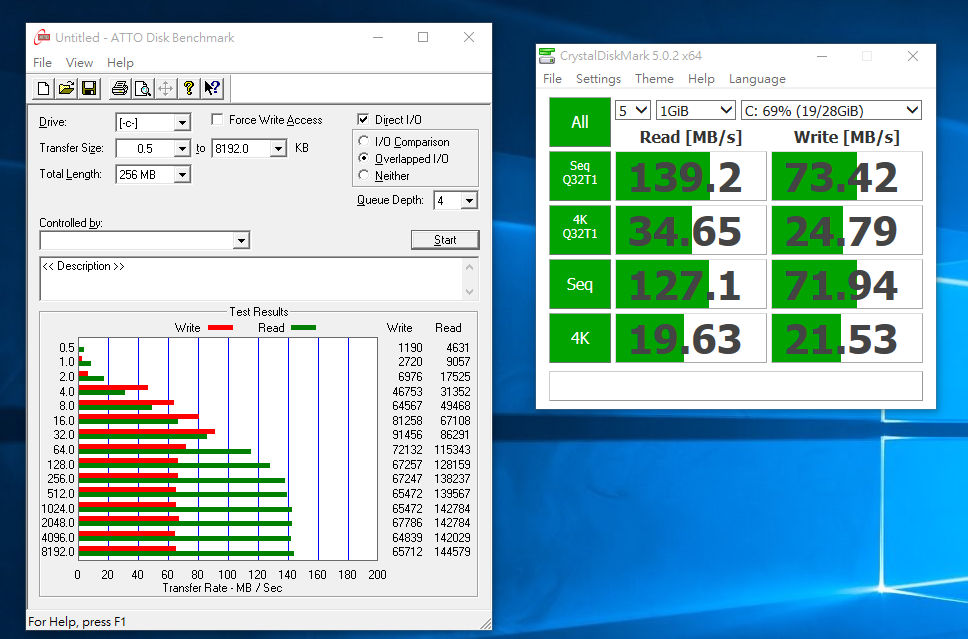Maximize the ATTO Disk Benchmark window
The height and width of the screenshot is (639, 968).
(423, 37)
